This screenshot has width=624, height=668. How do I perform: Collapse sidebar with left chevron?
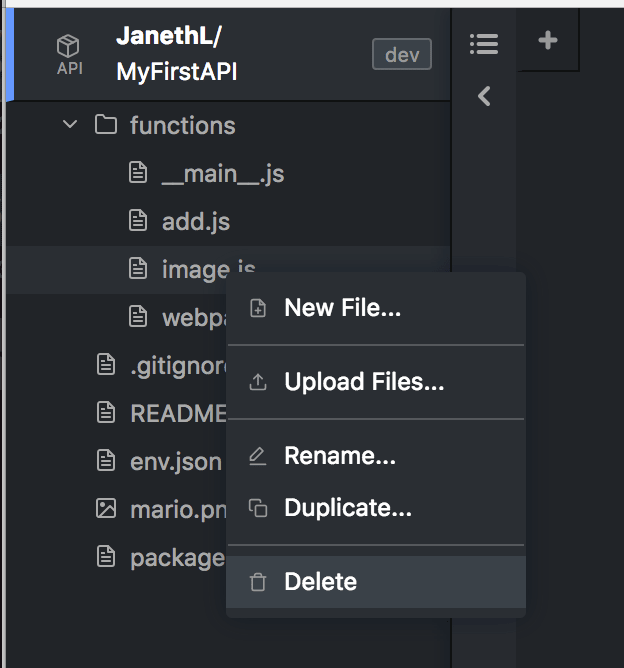pyautogui.click(x=484, y=96)
